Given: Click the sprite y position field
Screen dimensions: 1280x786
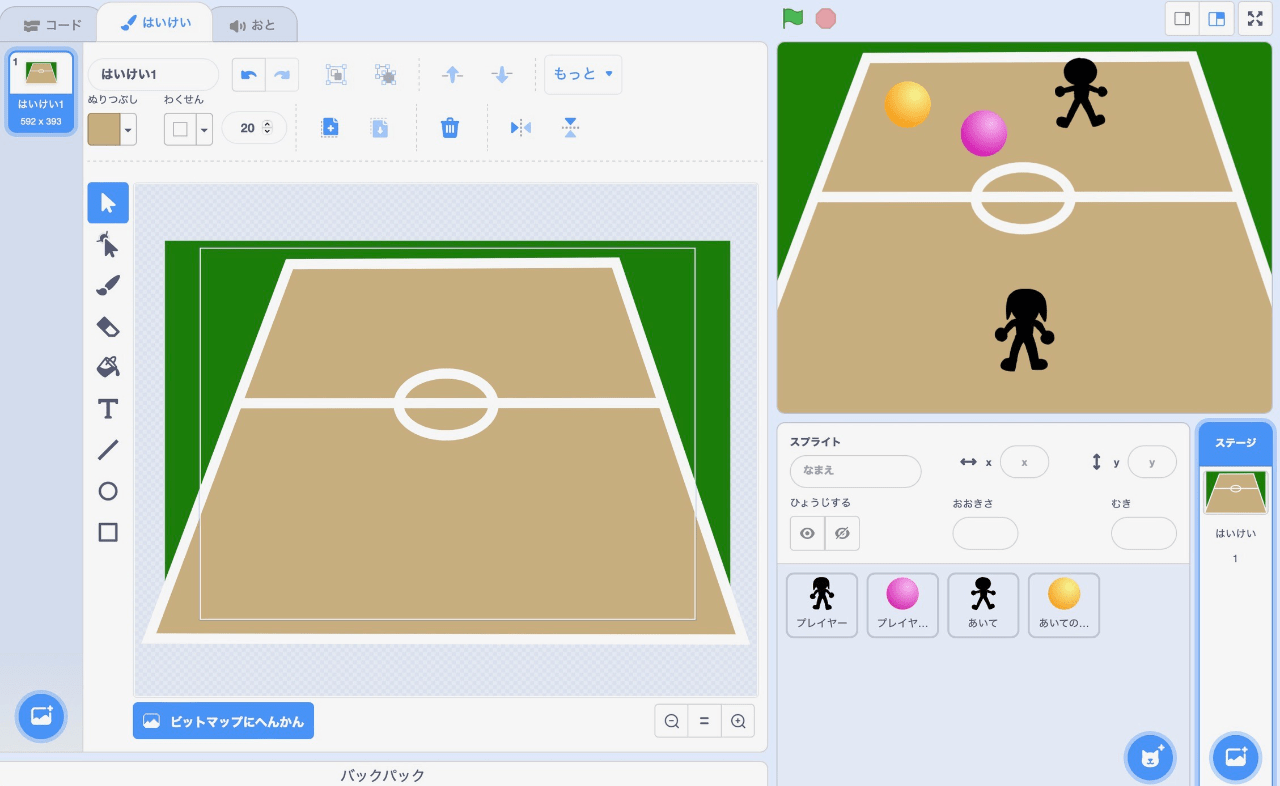Looking at the screenshot, I should (x=1152, y=462).
